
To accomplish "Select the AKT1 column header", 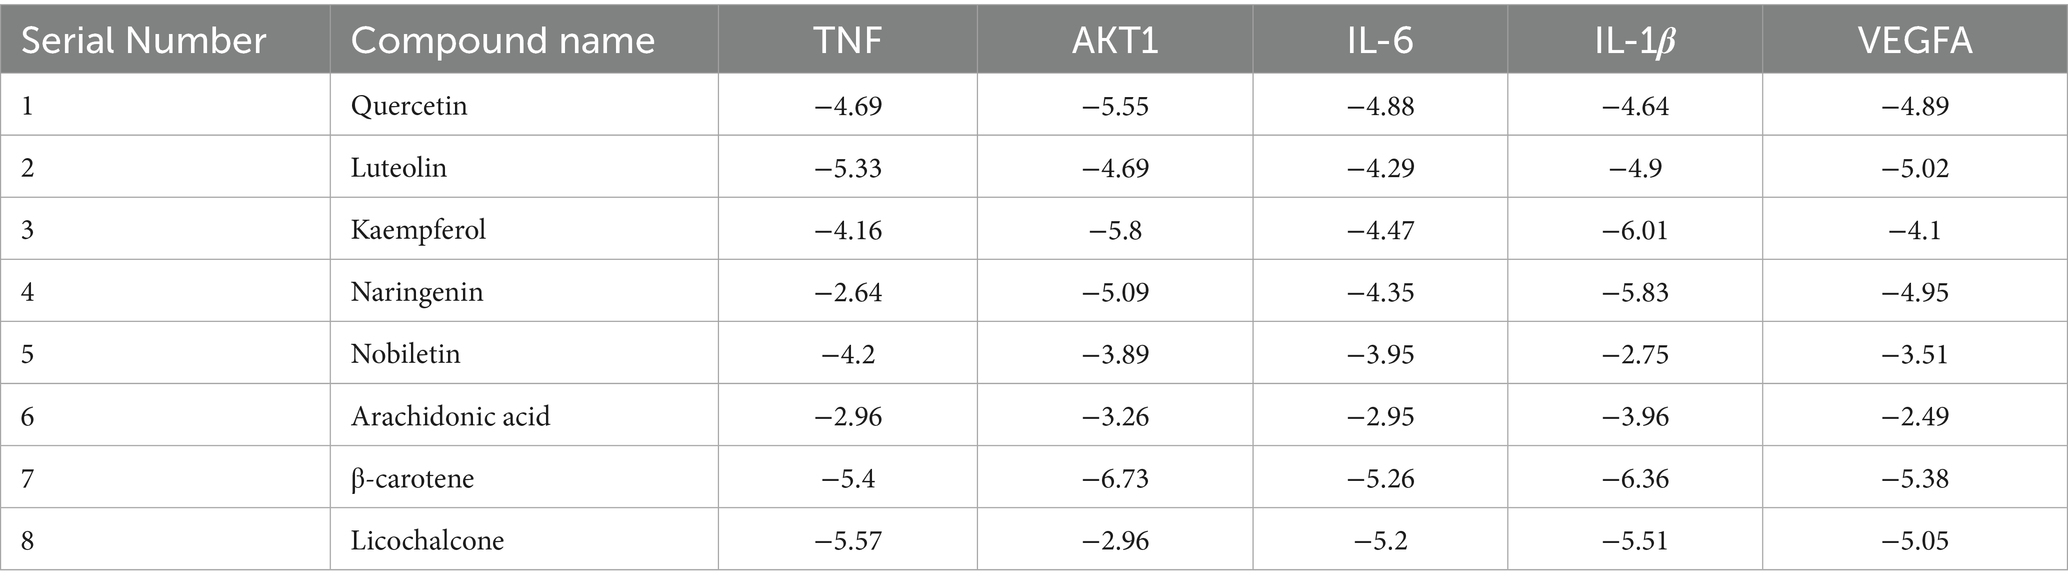I will 1114,41.
